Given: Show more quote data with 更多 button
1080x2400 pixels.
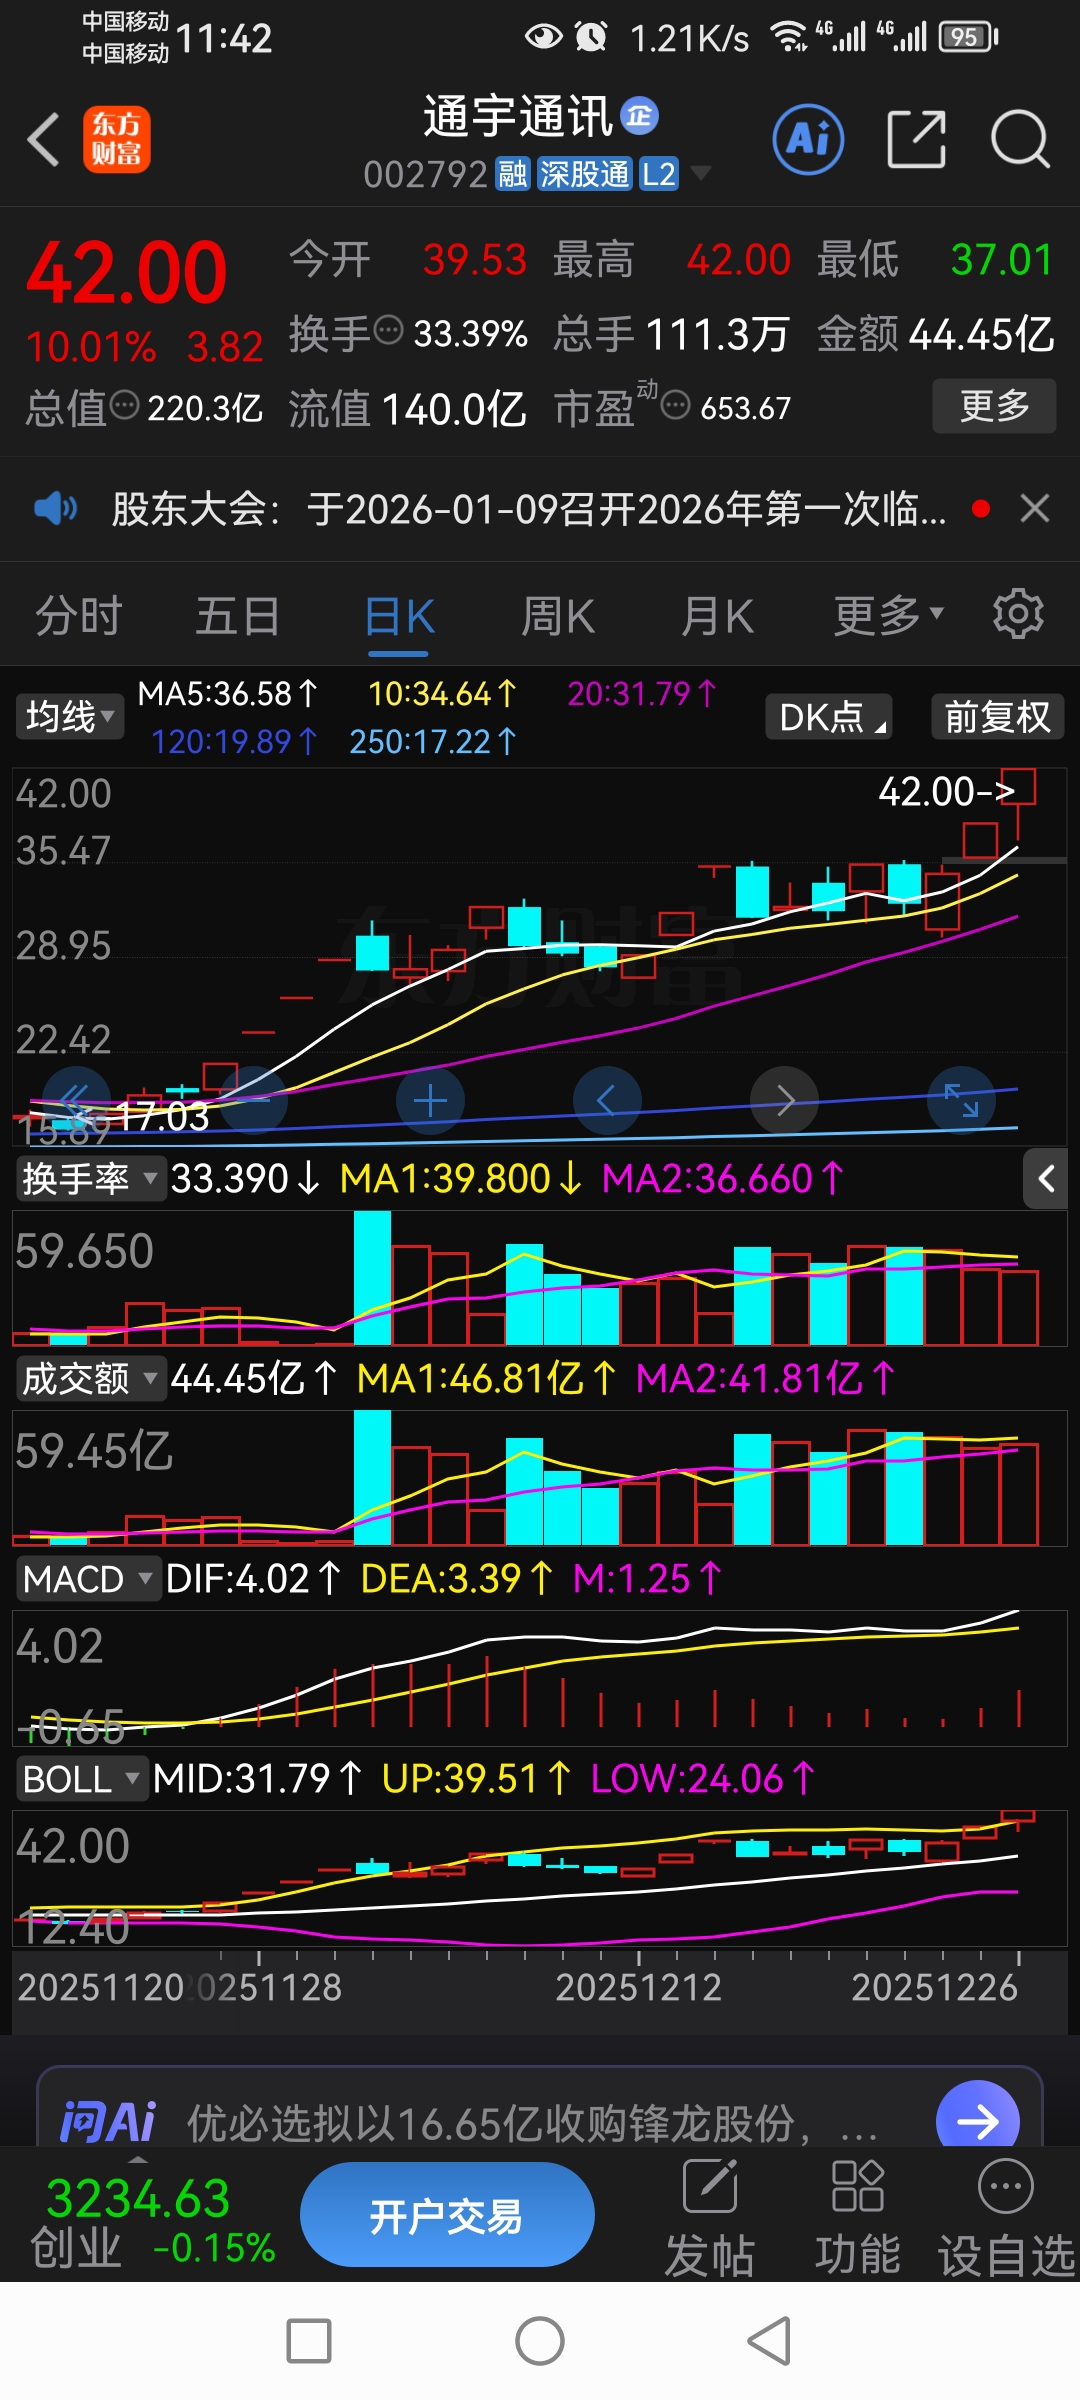Looking at the screenshot, I should pos(994,405).
